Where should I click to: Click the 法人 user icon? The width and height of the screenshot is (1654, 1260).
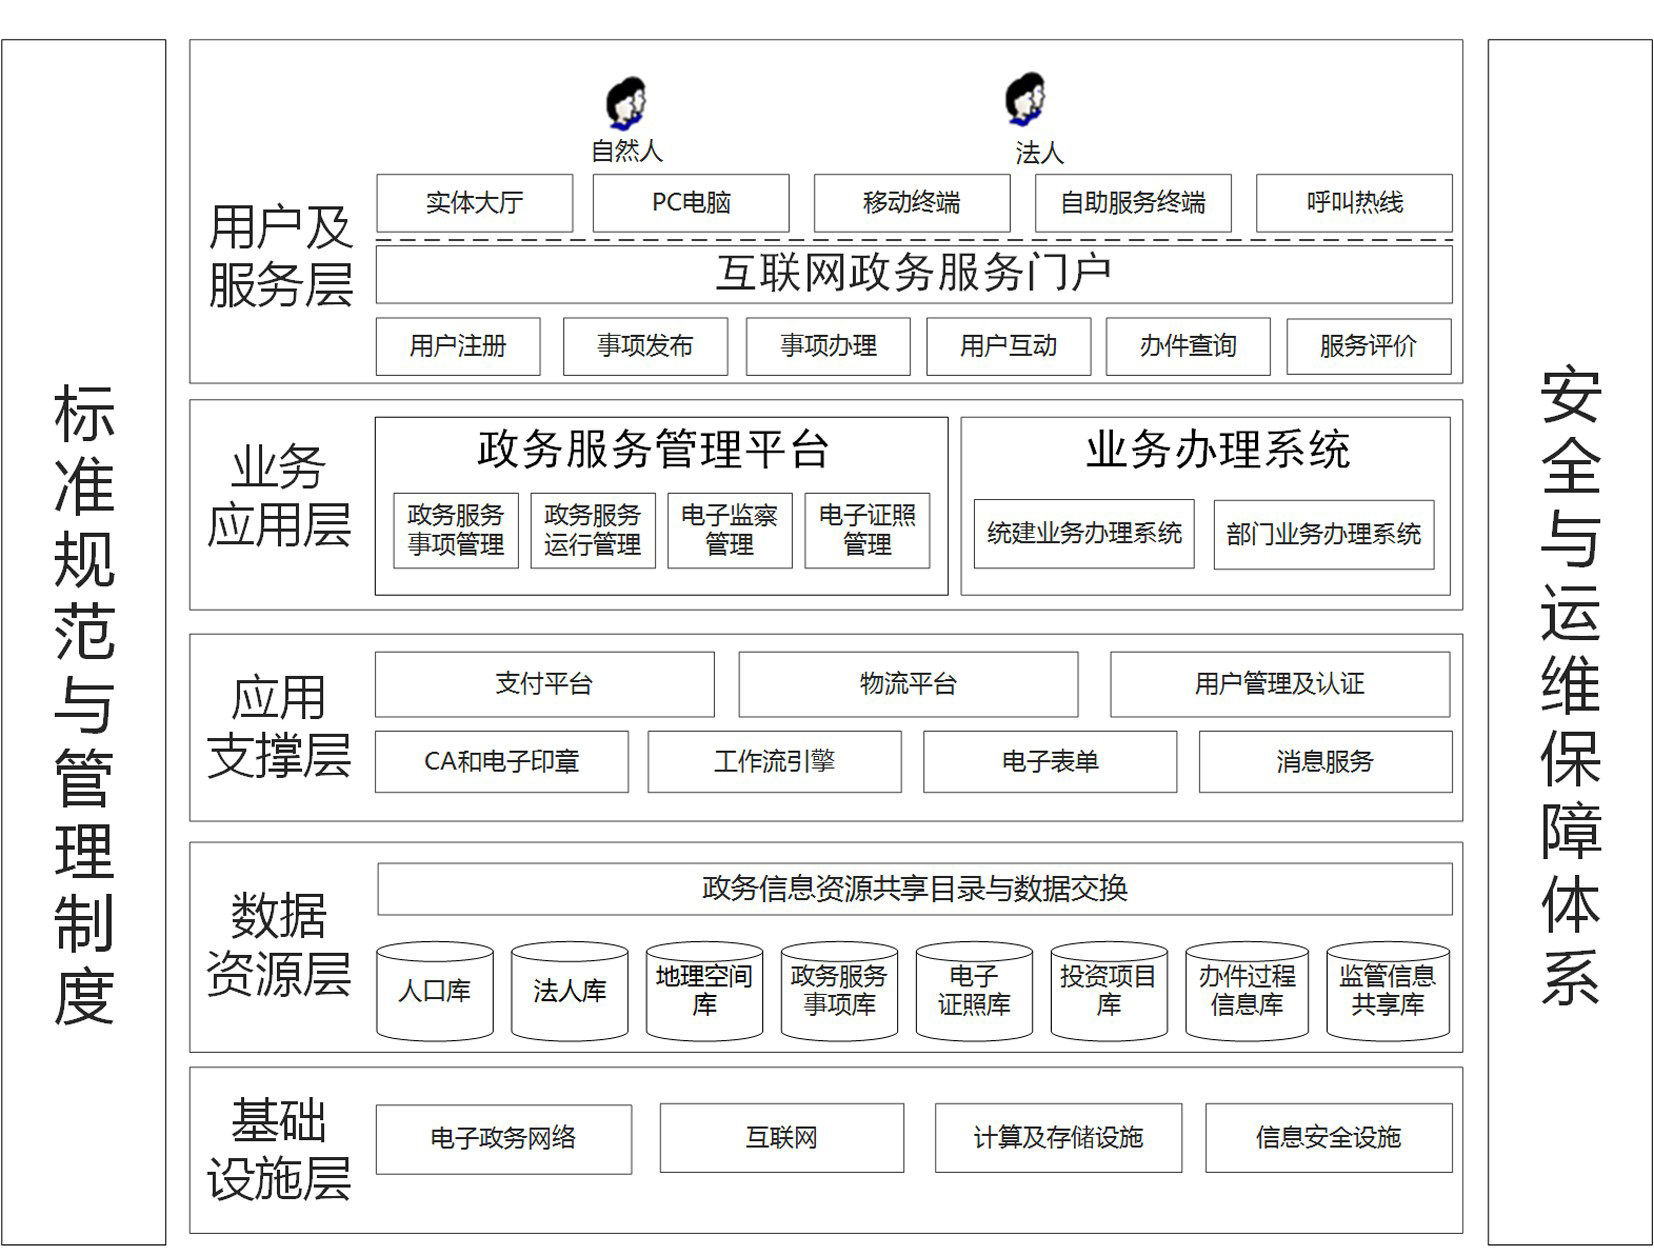tap(1025, 100)
